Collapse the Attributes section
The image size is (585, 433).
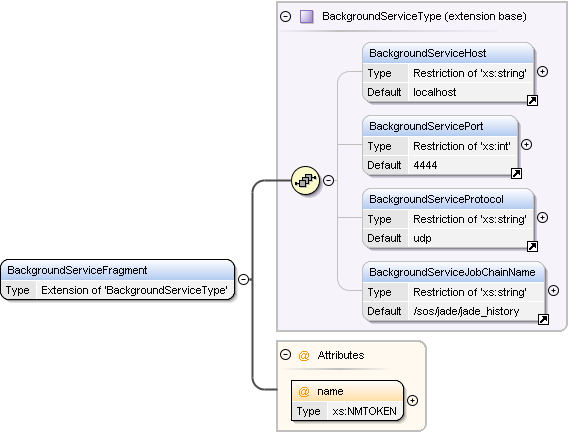click(285, 354)
